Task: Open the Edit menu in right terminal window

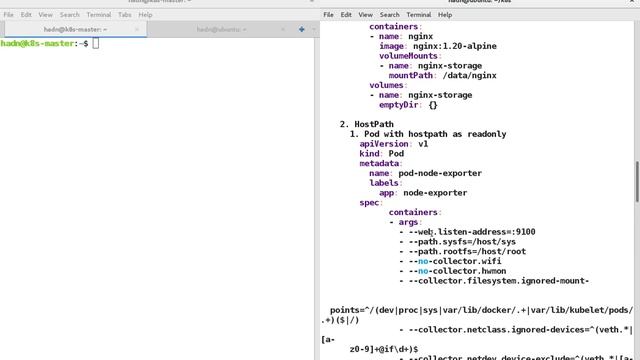Action: [x=346, y=15]
